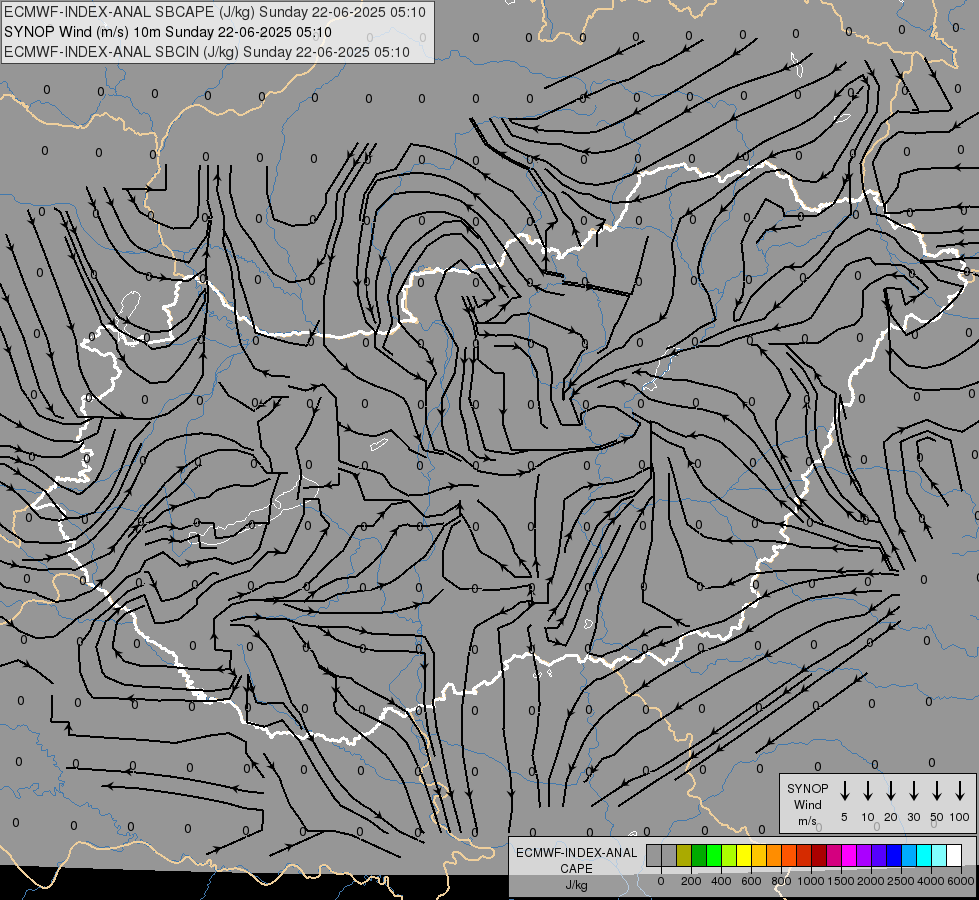Select the olive CAPE color swatch
The image size is (979, 900).
tap(684, 856)
